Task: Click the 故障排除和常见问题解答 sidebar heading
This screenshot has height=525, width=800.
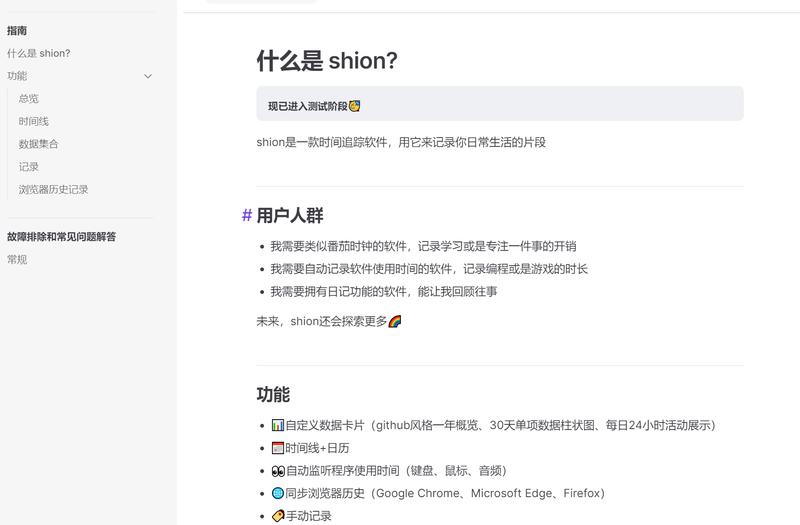Action: pyautogui.click(x=62, y=237)
